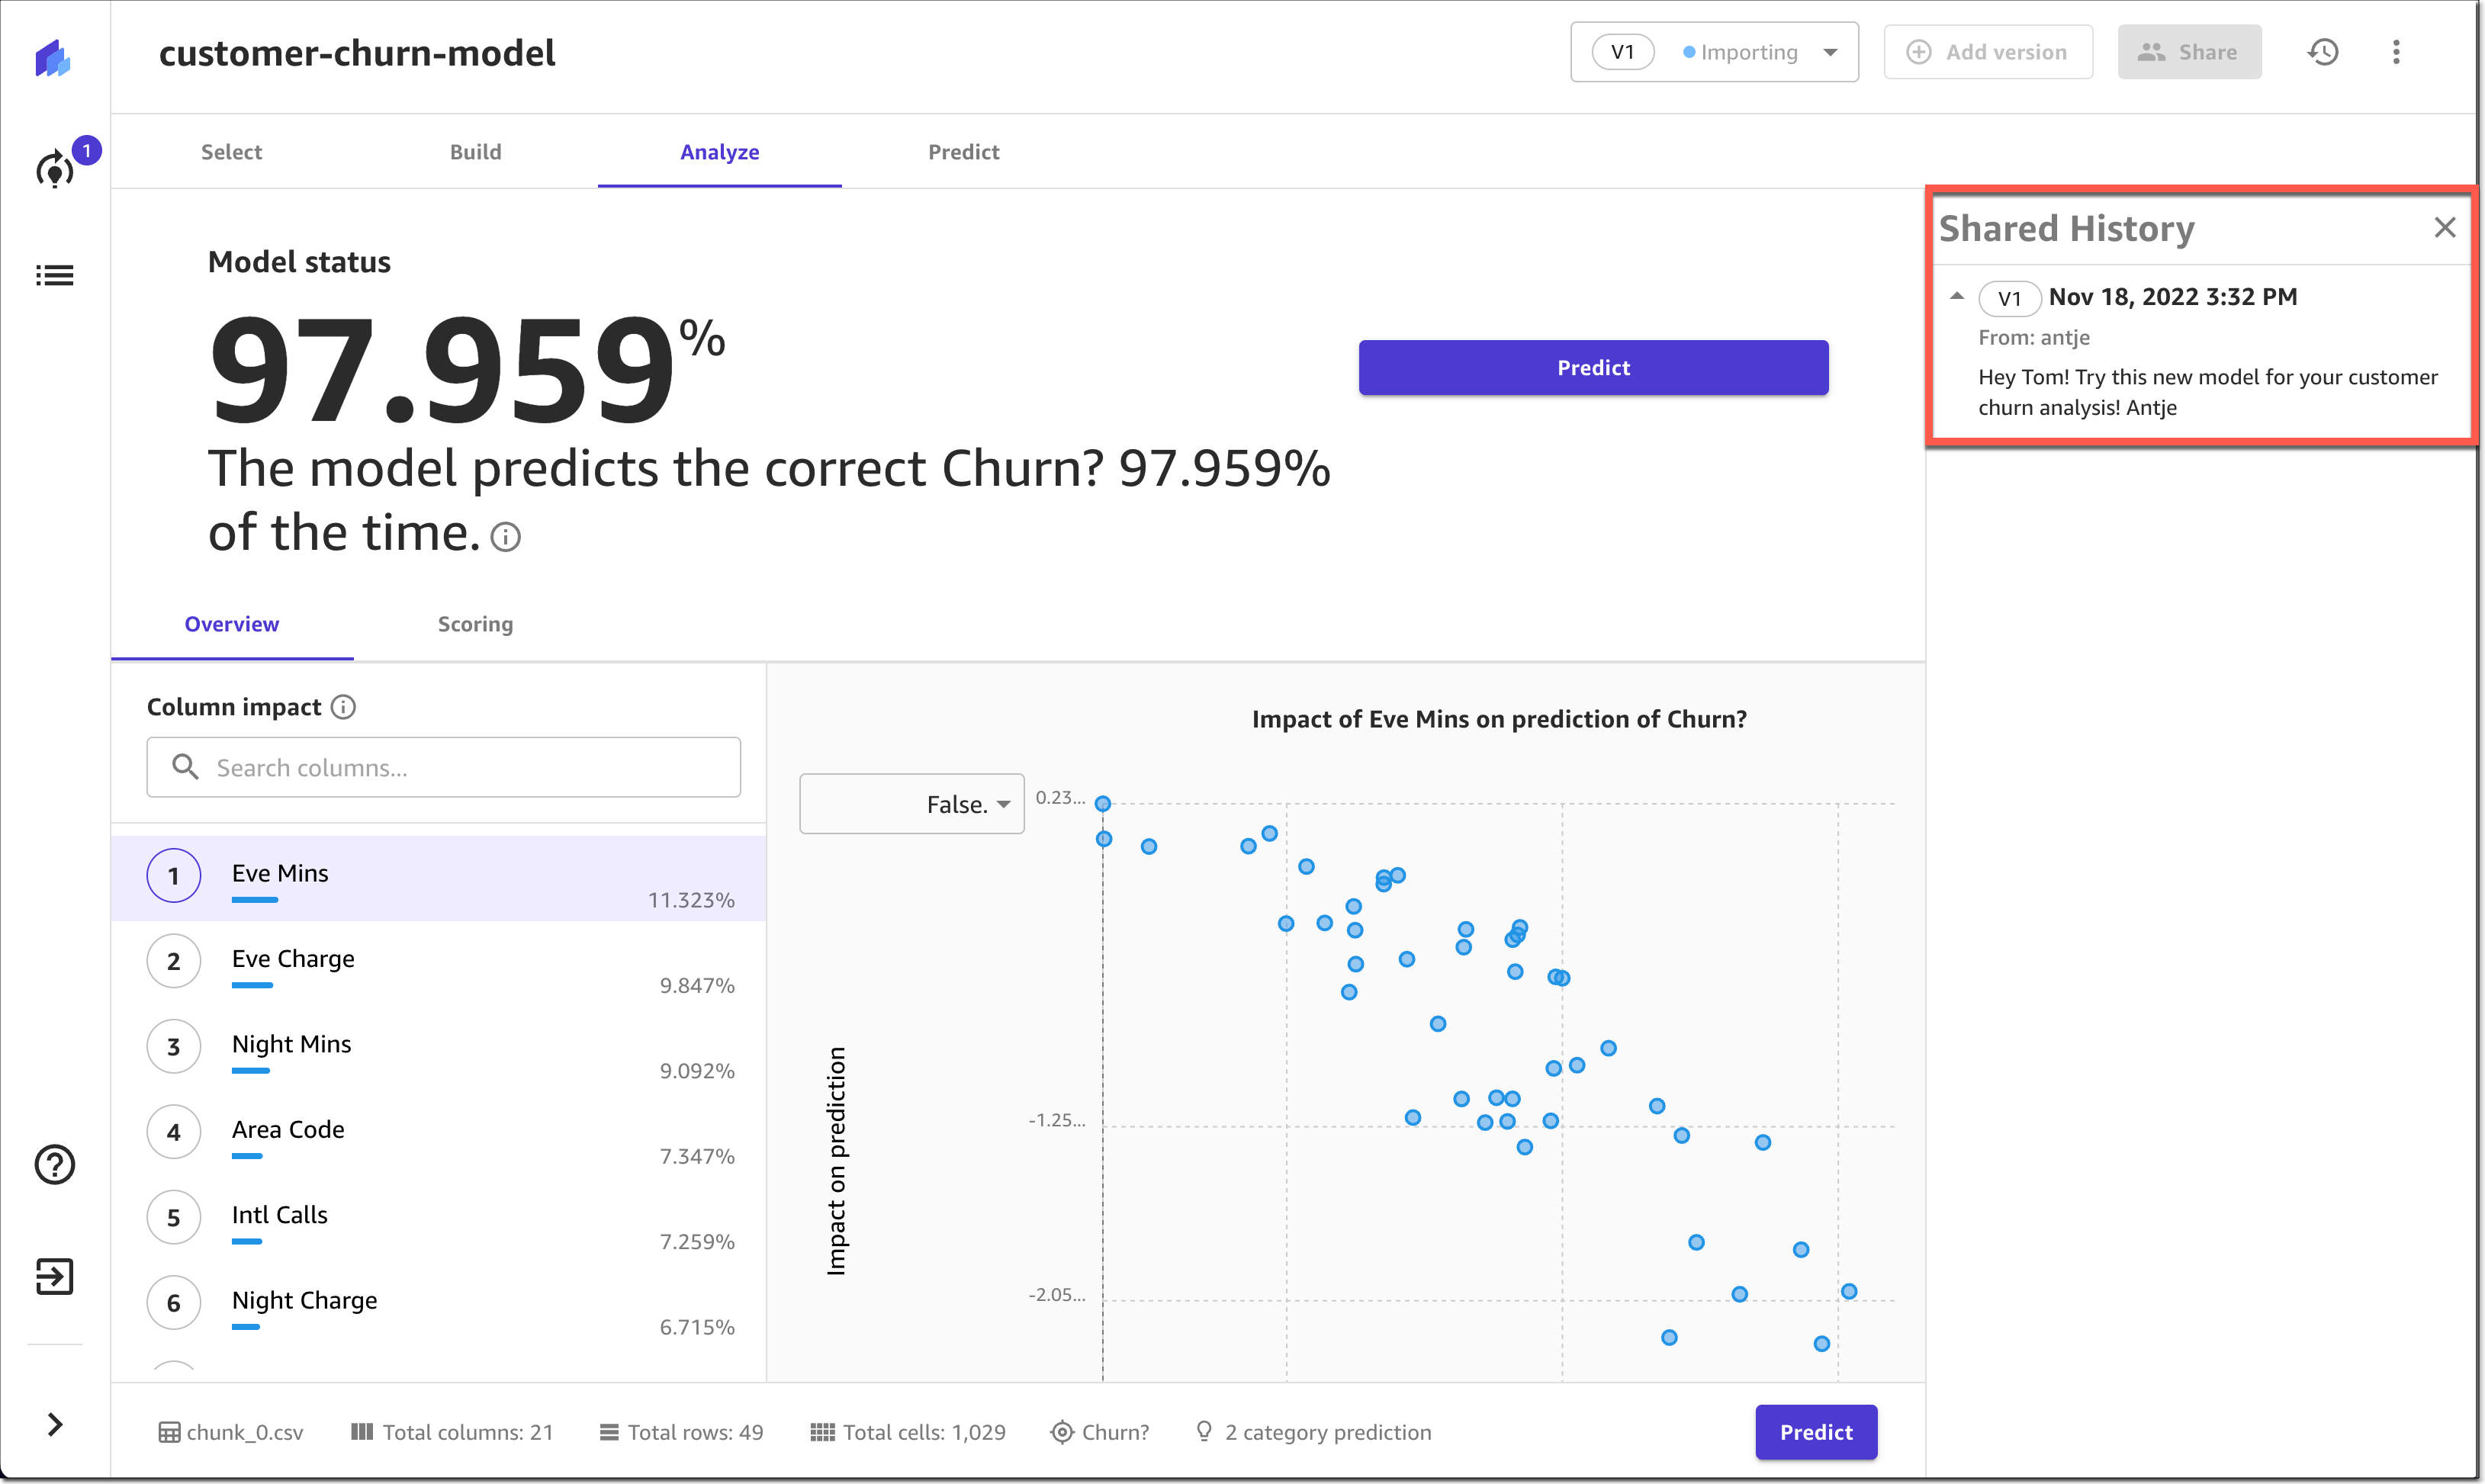Viewport: 2485px width, 1484px height.
Task: Open the 'False.' category dropdown
Action: point(911,804)
